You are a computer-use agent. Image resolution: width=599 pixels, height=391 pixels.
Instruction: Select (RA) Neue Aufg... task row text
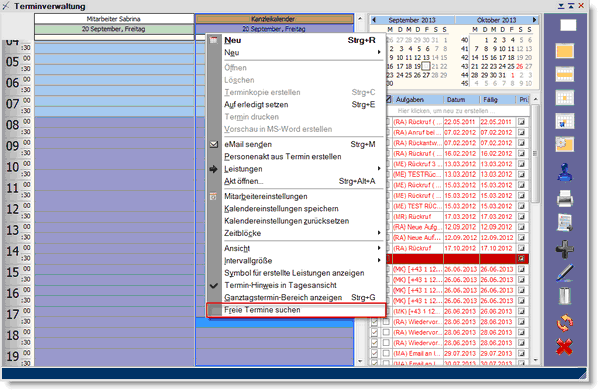418,227
